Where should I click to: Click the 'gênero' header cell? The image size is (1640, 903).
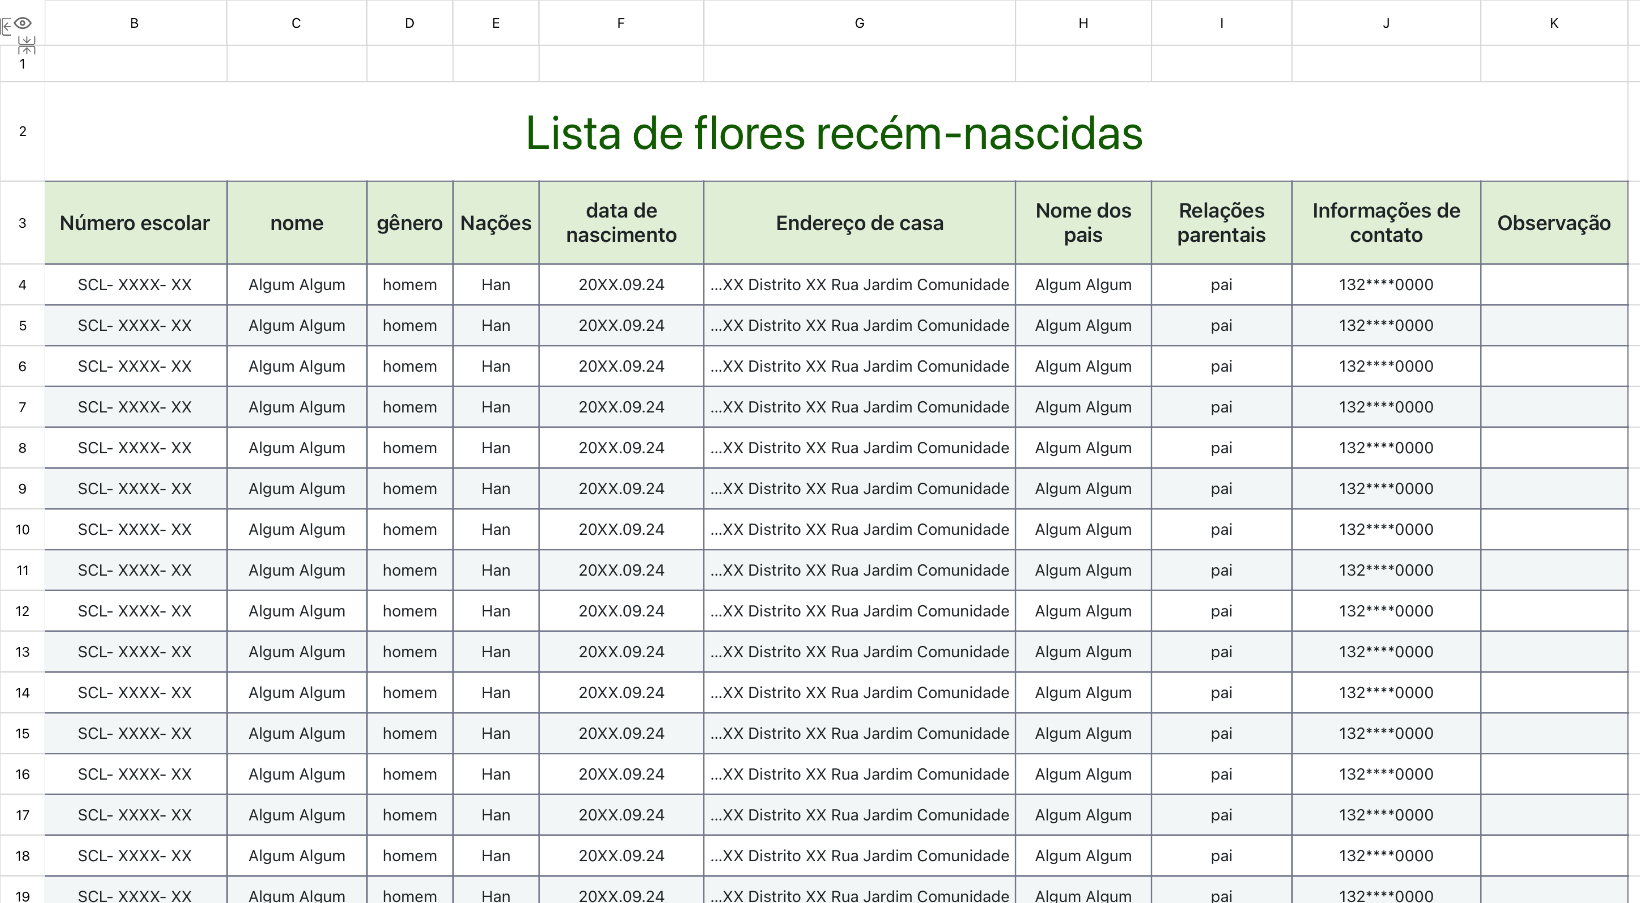click(x=409, y=223)
